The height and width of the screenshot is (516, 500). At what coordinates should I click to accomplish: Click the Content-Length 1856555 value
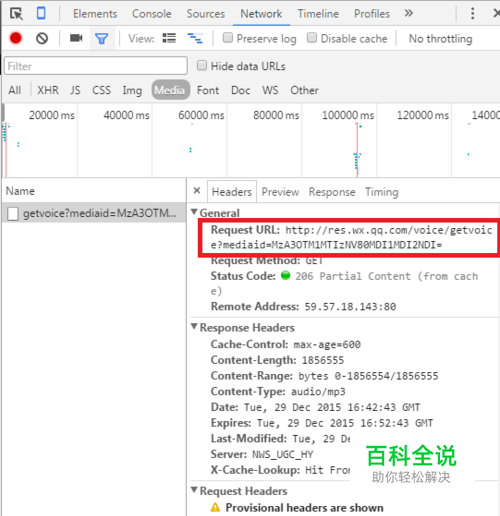[x=323, y=360]
